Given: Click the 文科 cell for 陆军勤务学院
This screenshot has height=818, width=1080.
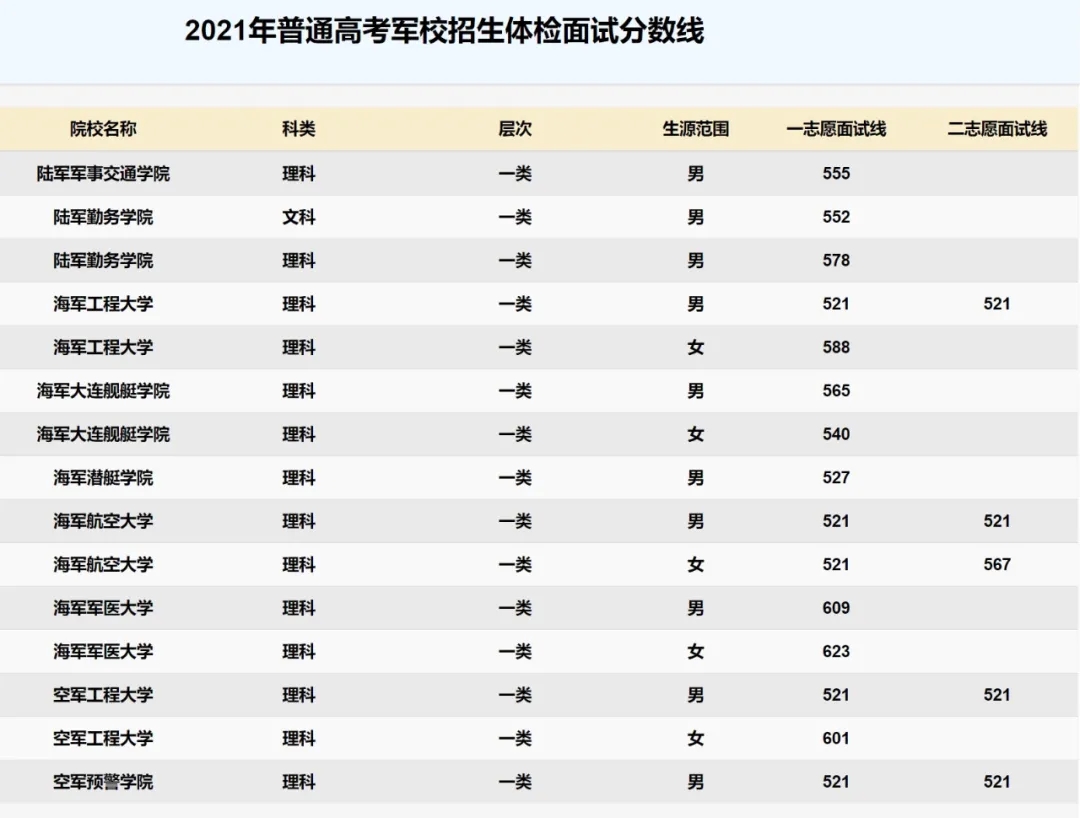Looking at the screenshot, I should (x=299, y=217).
